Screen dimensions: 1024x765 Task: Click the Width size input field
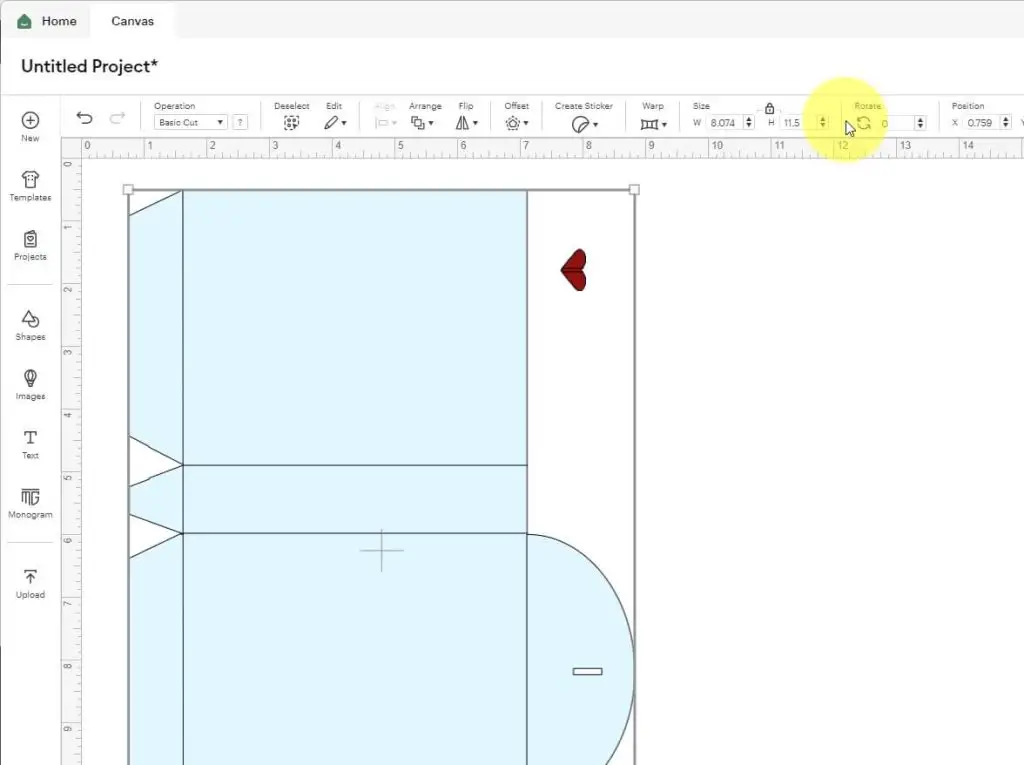click(x=725, y=122)
